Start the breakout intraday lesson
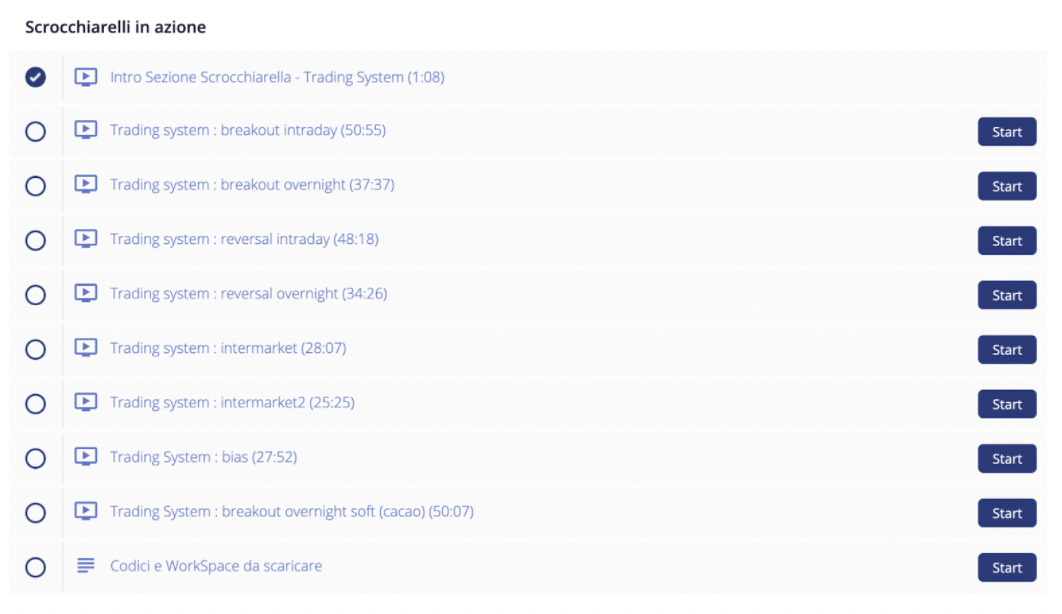 click(1006, 132)
